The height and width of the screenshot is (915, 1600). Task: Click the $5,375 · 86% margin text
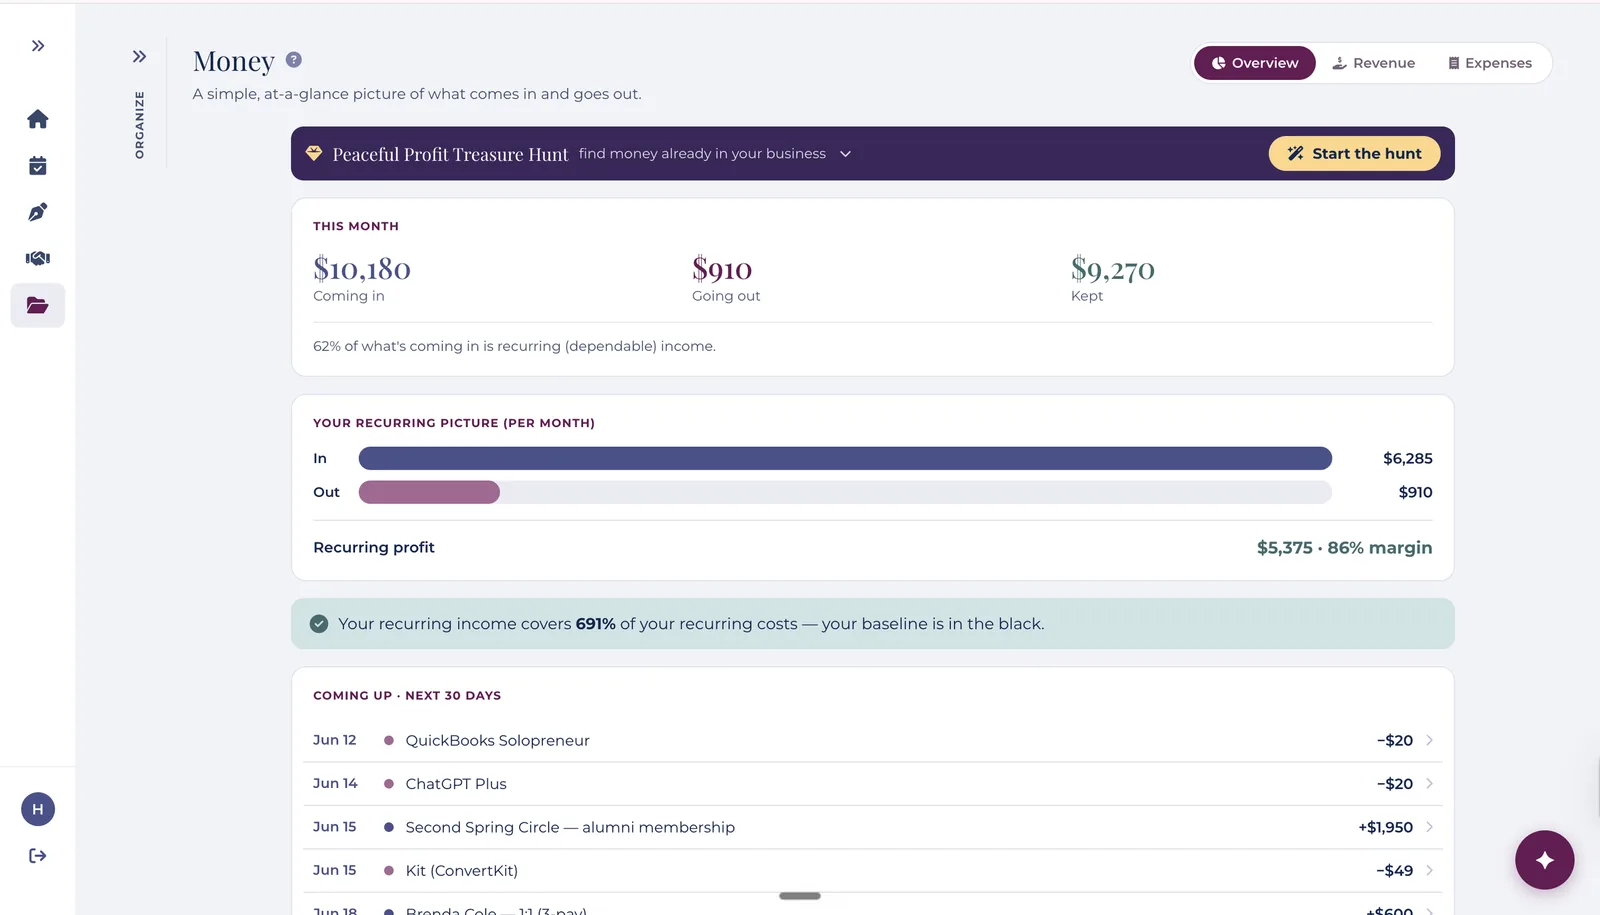coord(1344,548)
